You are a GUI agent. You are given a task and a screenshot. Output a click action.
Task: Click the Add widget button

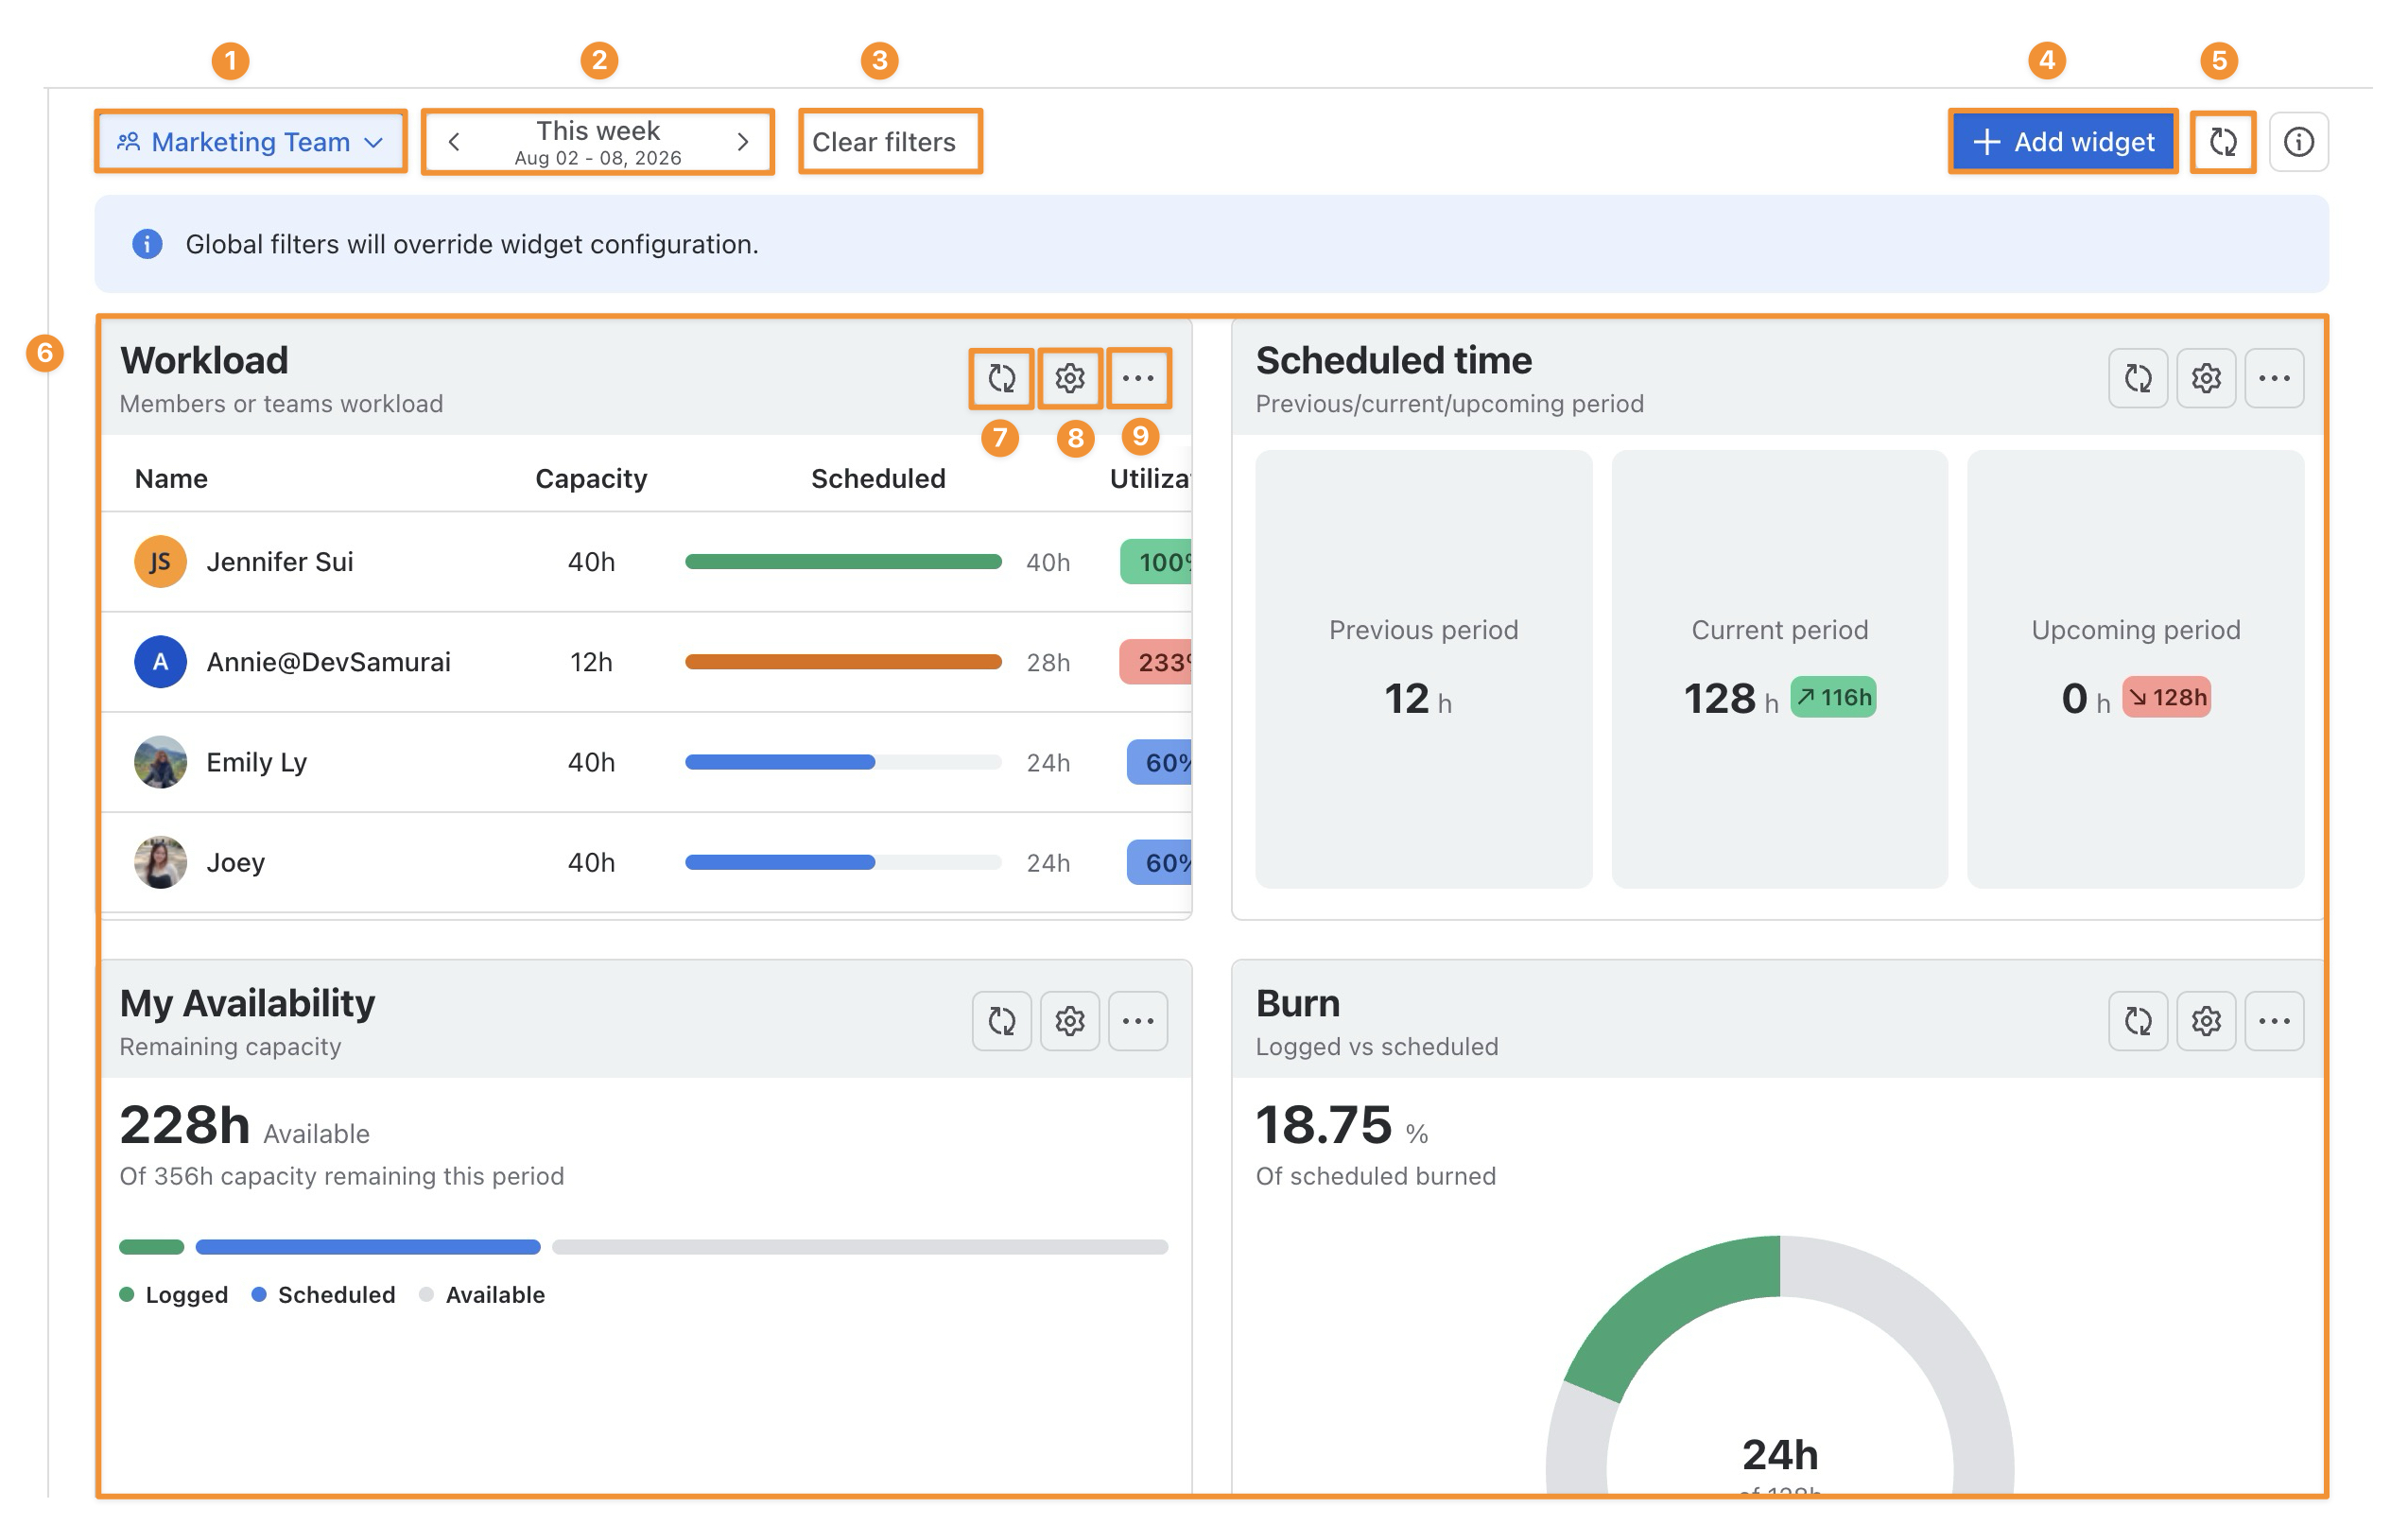pos(2062,142)
